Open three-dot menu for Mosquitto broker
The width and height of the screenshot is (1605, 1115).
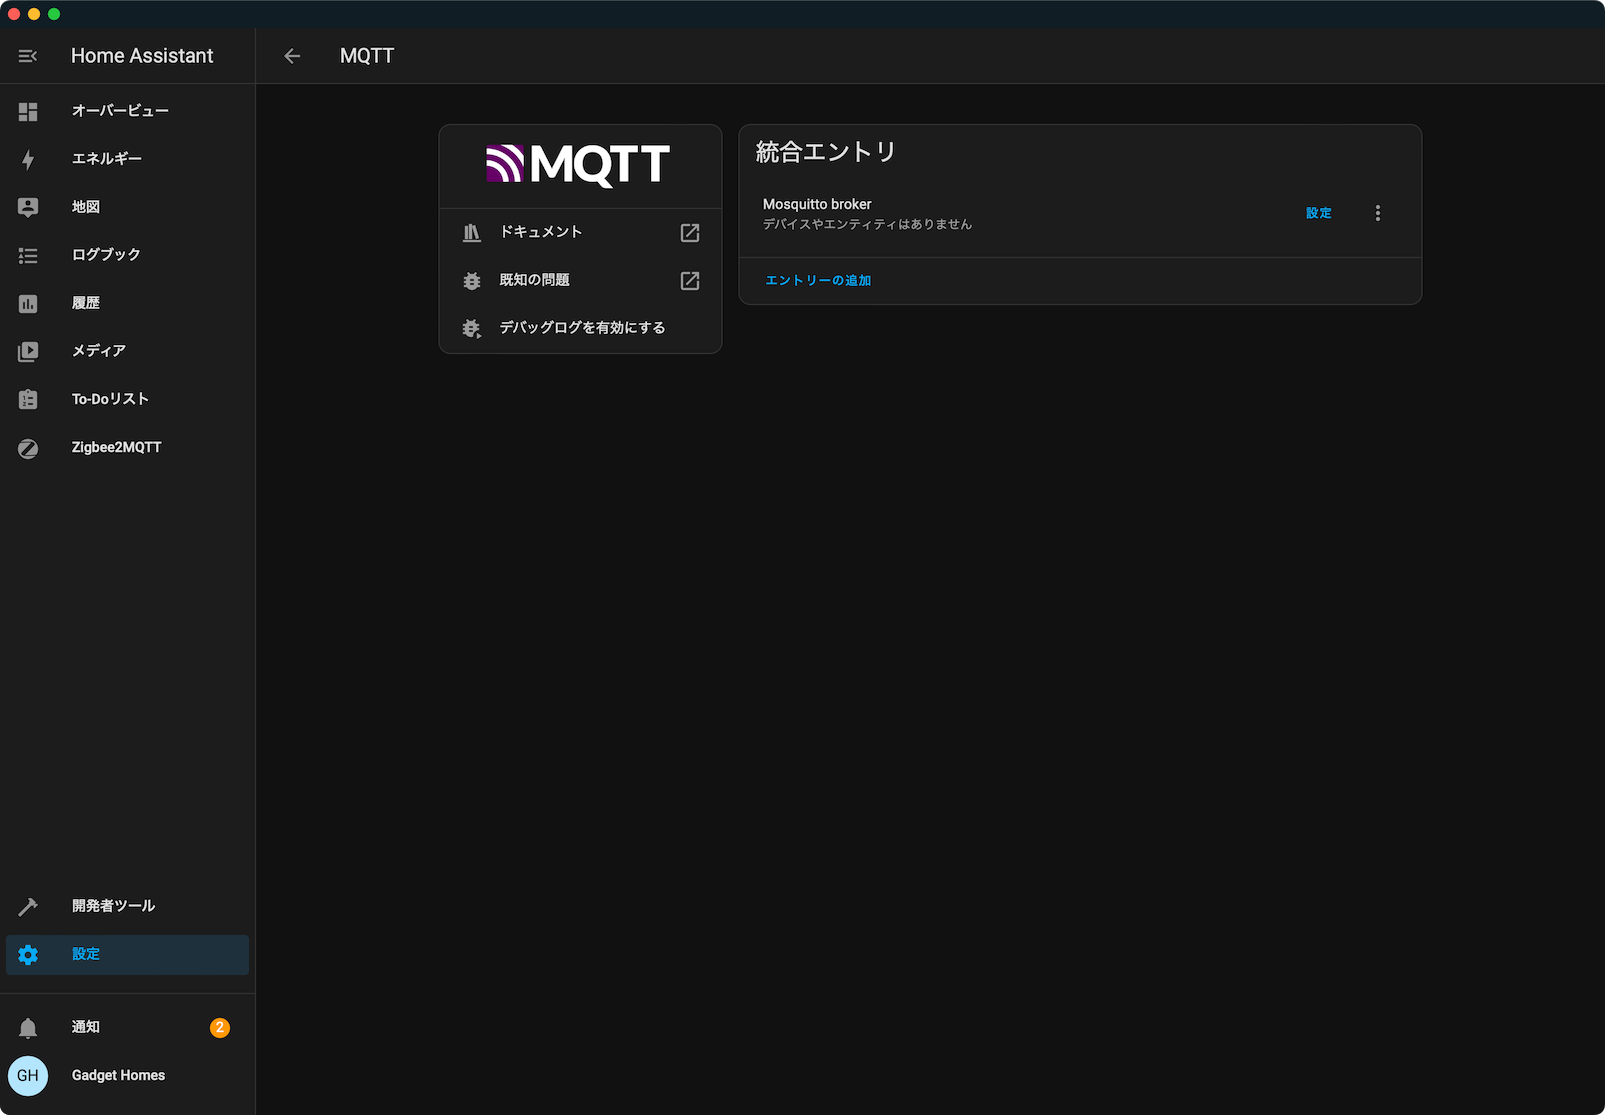[1378, 213]
